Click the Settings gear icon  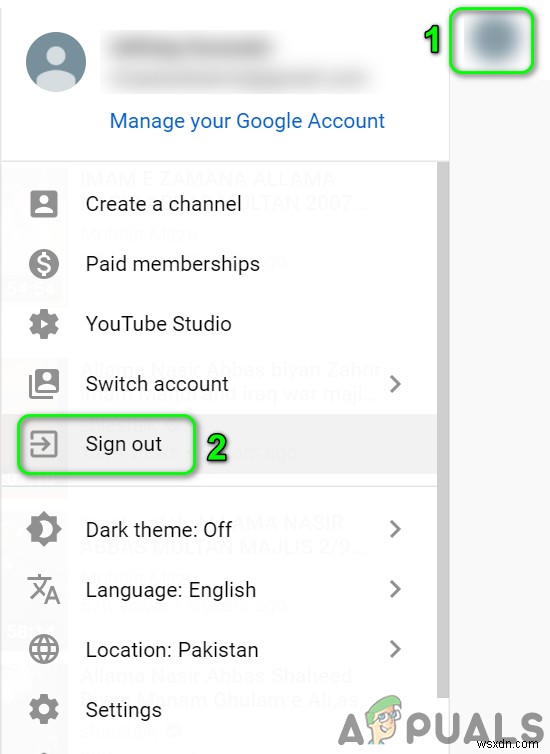pyautogui.click(x=44, y=709)
